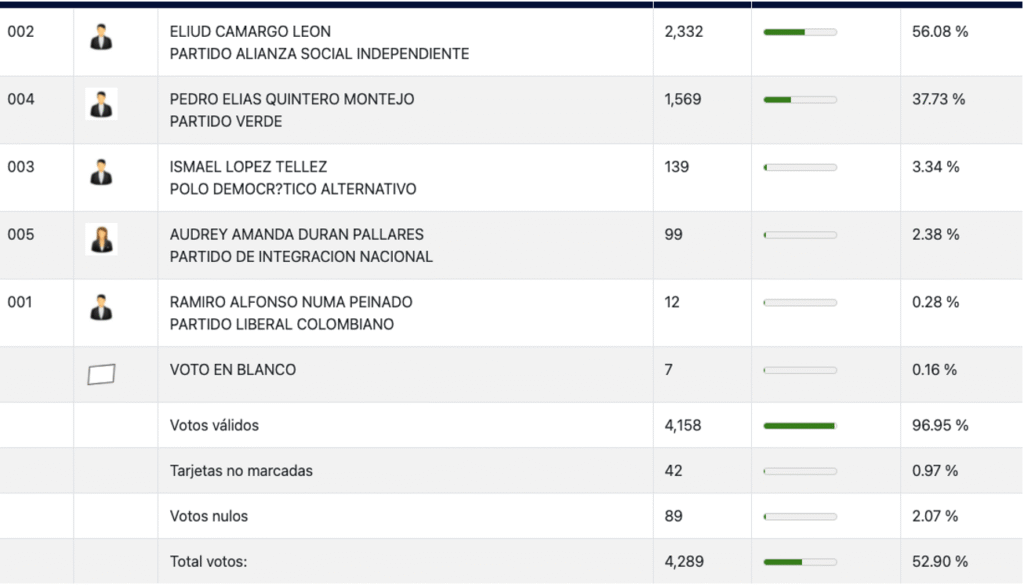
Task: Select the AUDREY AMANDA DURAN PALLARES name
Action: (297, 235)
